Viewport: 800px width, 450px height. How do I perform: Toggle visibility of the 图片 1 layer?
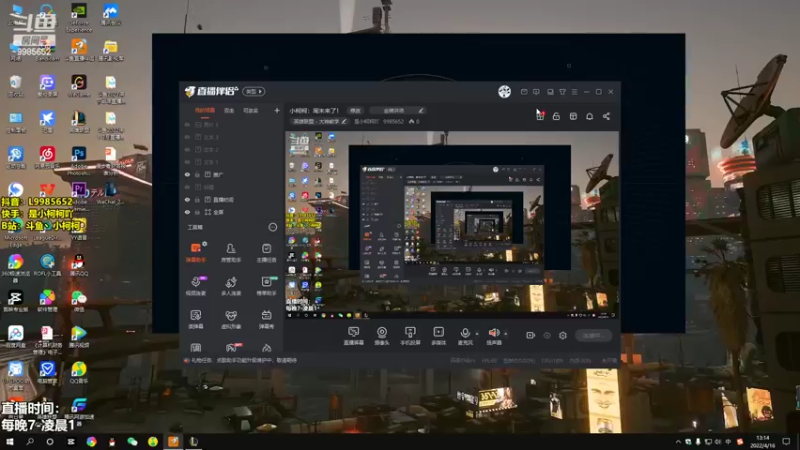pyautogui.click(x=187, y=124)
